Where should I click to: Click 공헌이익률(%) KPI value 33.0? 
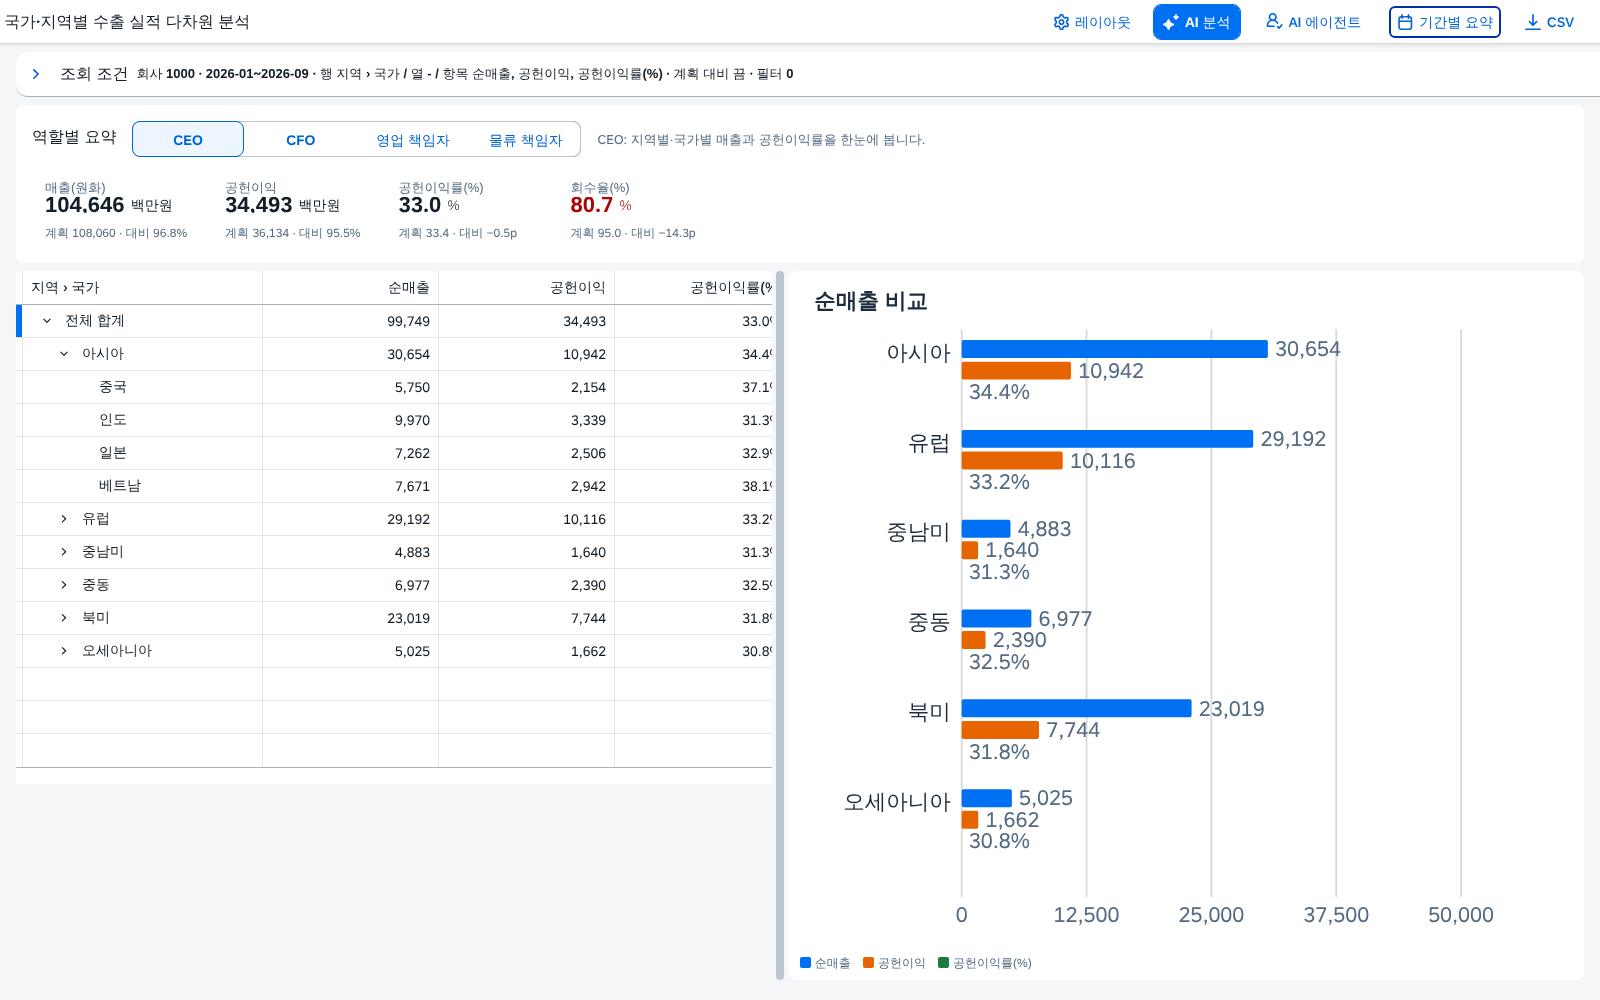(420, 205)
